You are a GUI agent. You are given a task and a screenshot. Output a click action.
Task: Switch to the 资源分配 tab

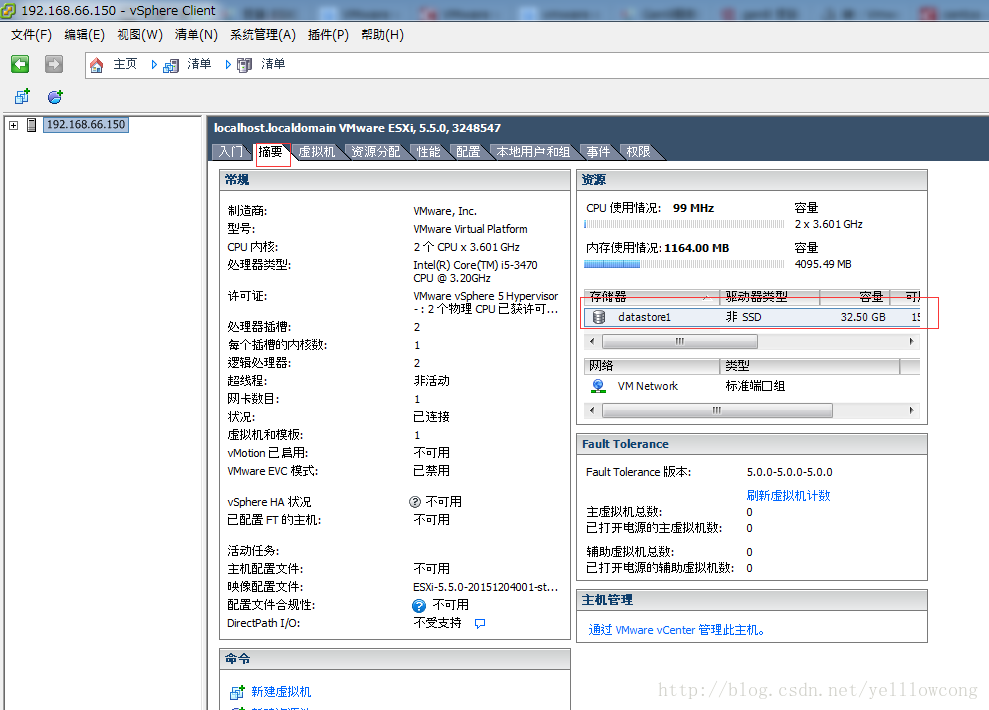click(x=375, y=152)
